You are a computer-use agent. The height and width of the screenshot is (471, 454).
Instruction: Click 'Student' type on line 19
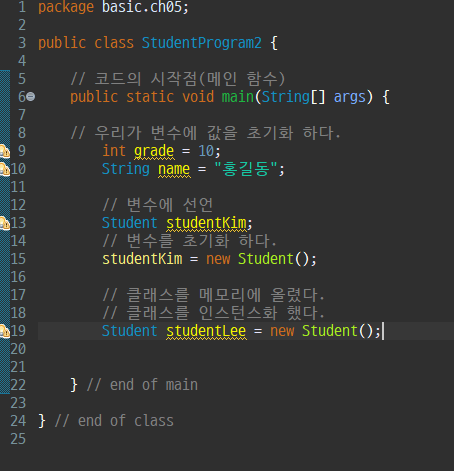pos(130,331)
